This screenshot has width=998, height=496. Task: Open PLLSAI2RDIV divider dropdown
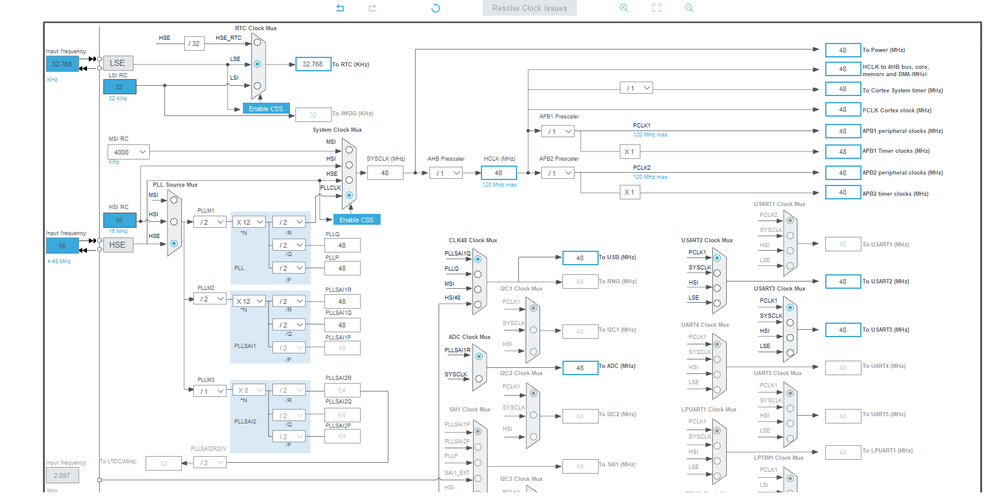(210, 463)
